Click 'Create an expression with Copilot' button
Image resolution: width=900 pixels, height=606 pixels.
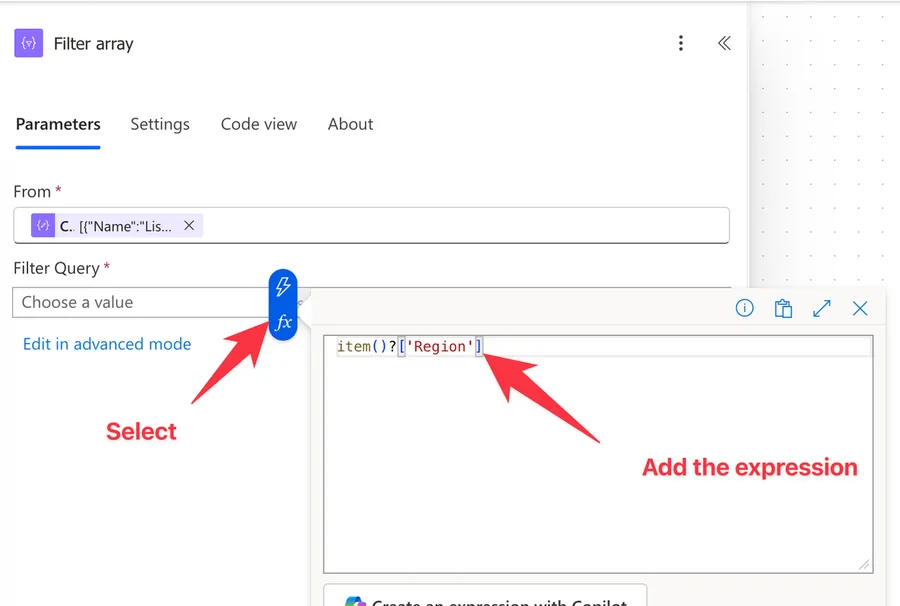(x=486, y=598)
